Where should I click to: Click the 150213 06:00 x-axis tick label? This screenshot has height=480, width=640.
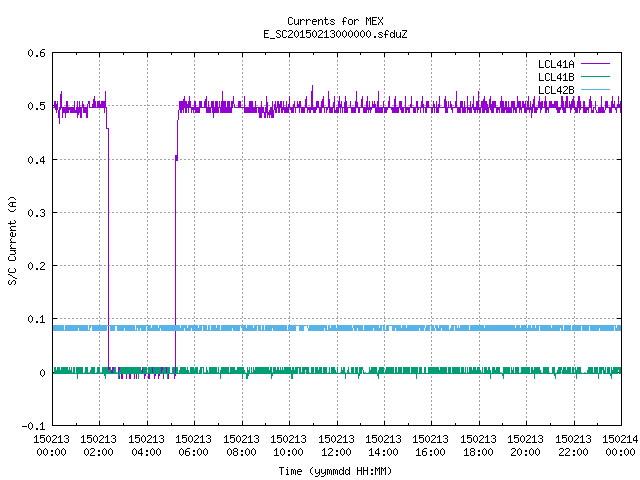(193, 445)
